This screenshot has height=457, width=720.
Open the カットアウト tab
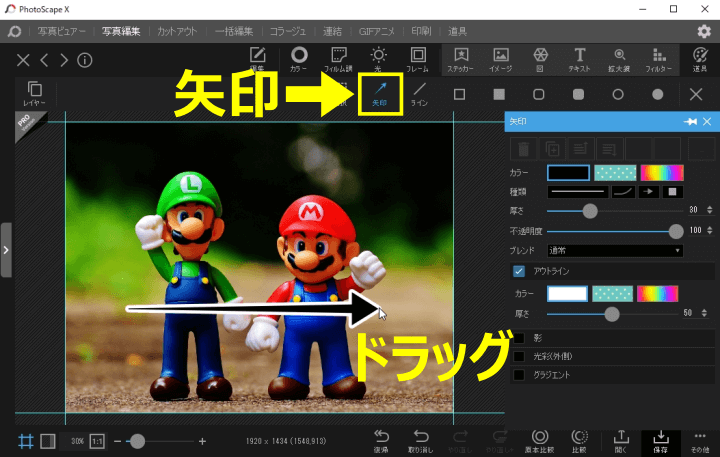coord(177,31)
